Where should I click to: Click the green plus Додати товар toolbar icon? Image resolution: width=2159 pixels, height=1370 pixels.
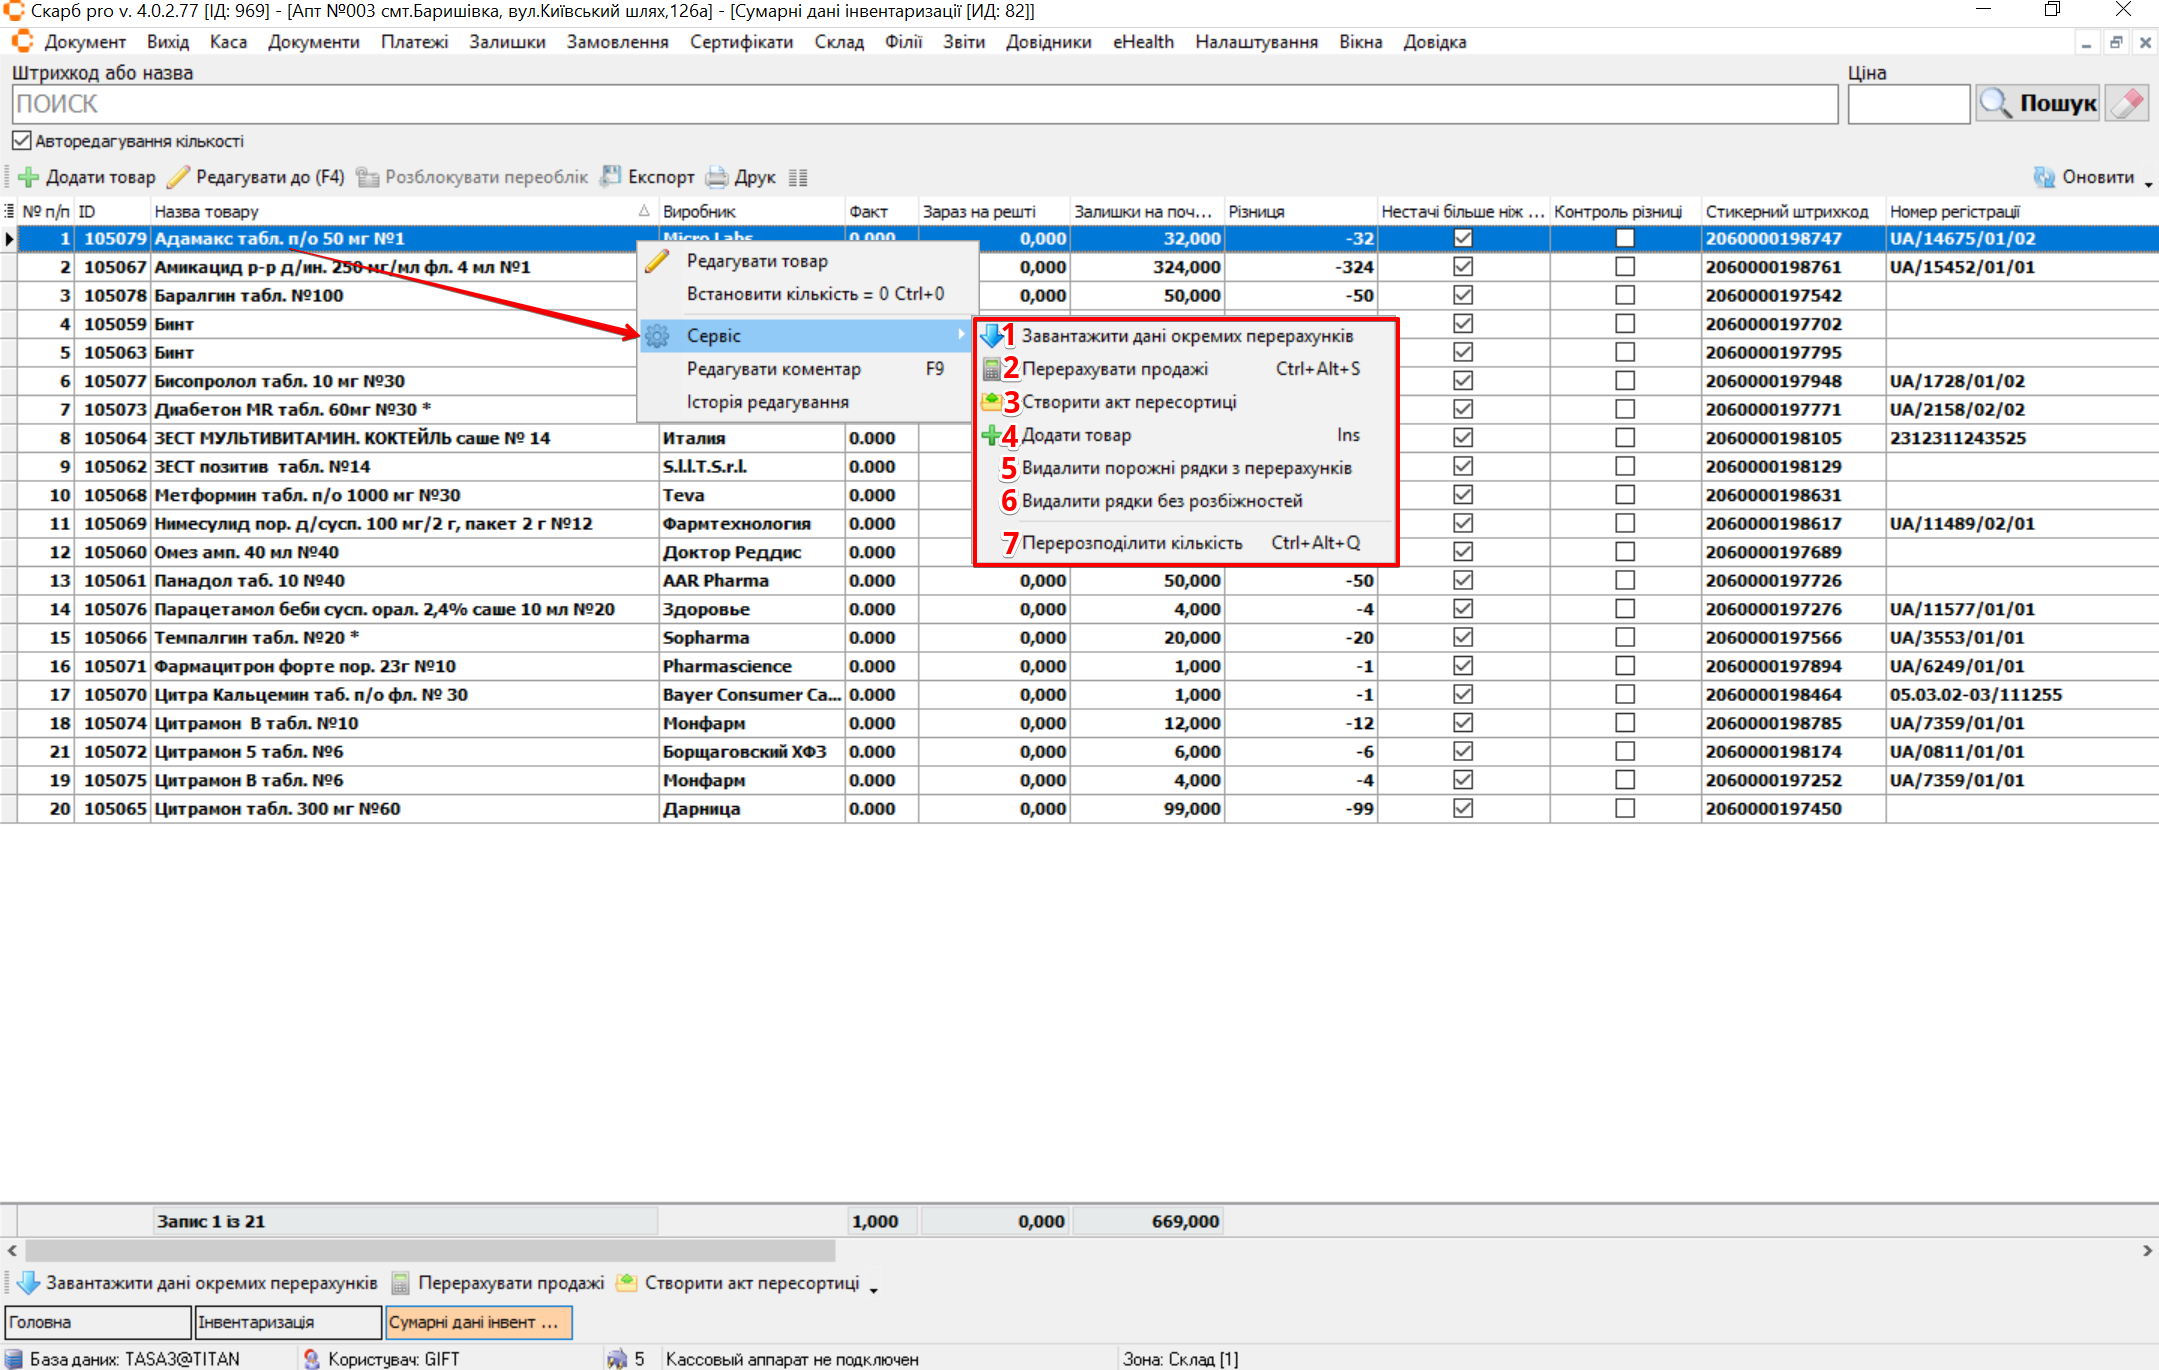point(29,177)
